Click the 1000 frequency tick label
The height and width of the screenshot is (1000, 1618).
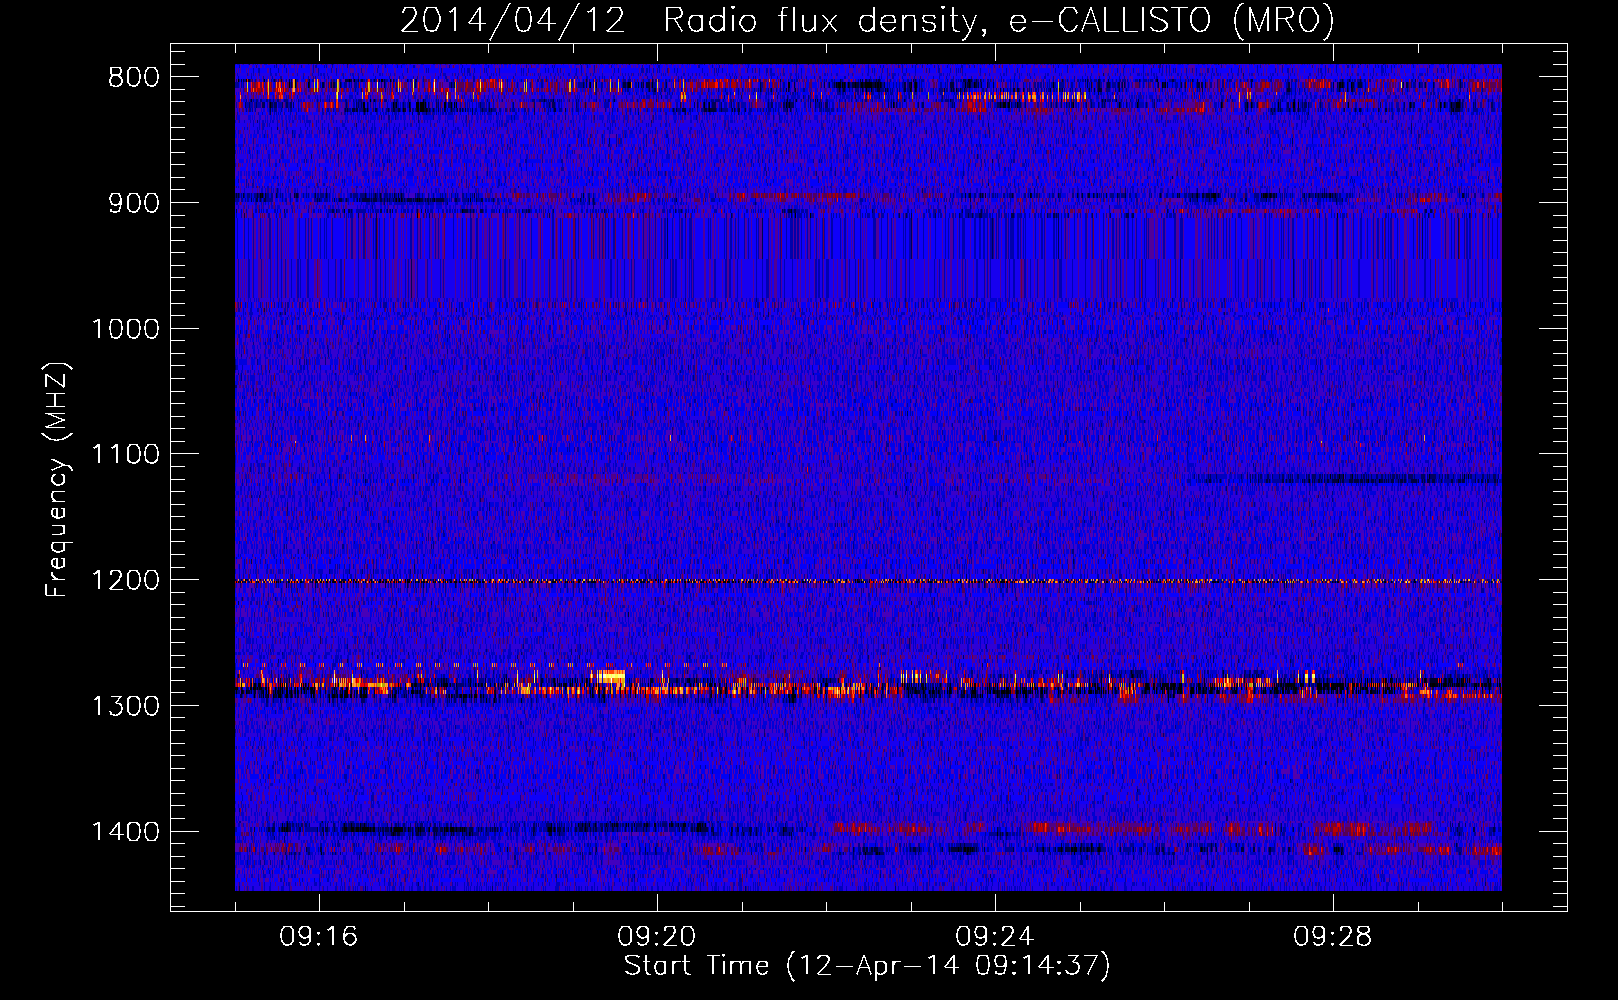[125, 329]
